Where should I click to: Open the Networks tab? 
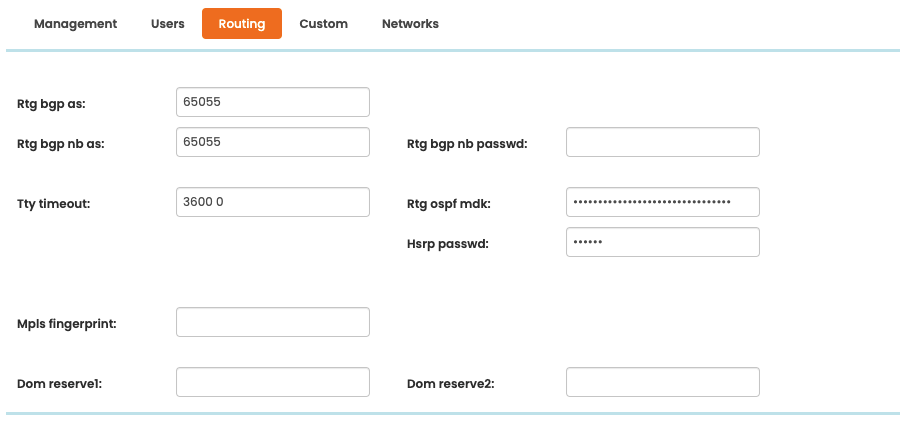pos(410,24)
